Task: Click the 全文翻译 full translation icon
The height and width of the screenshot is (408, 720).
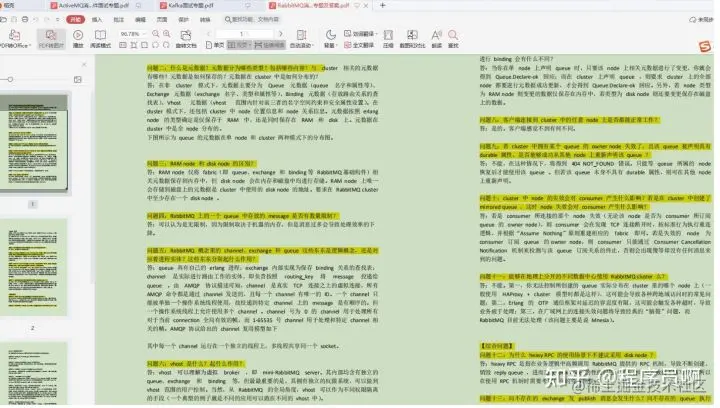Action: (x=348, y=45)
